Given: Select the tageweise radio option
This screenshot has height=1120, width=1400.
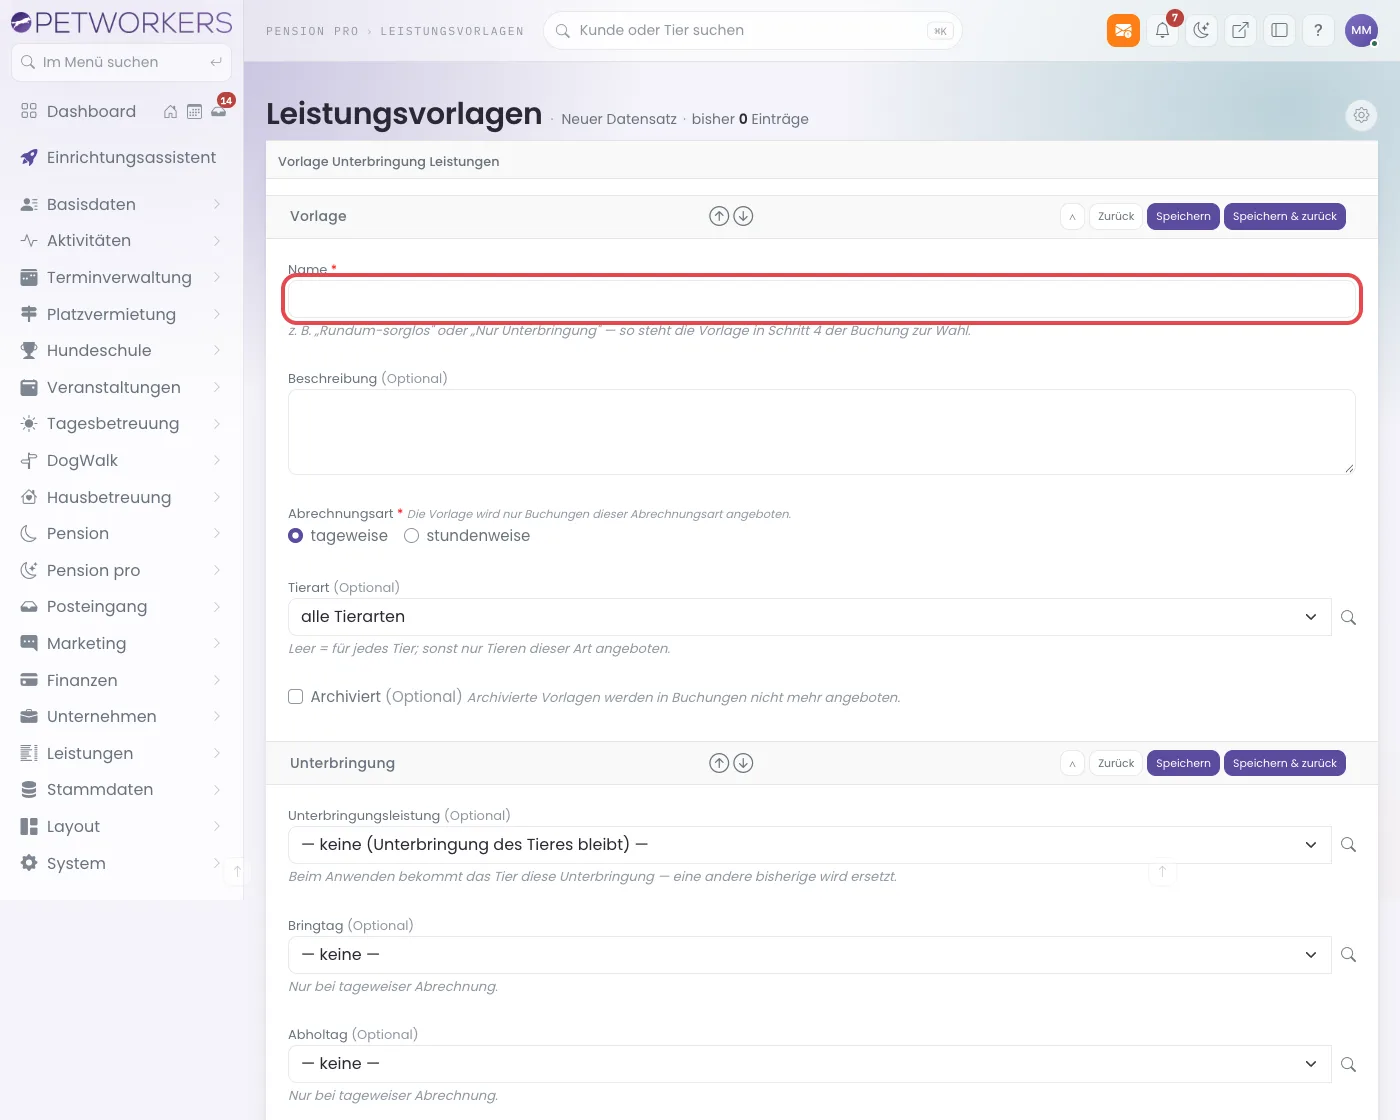Looking at the screenshot, I should (x=296, y=536).
